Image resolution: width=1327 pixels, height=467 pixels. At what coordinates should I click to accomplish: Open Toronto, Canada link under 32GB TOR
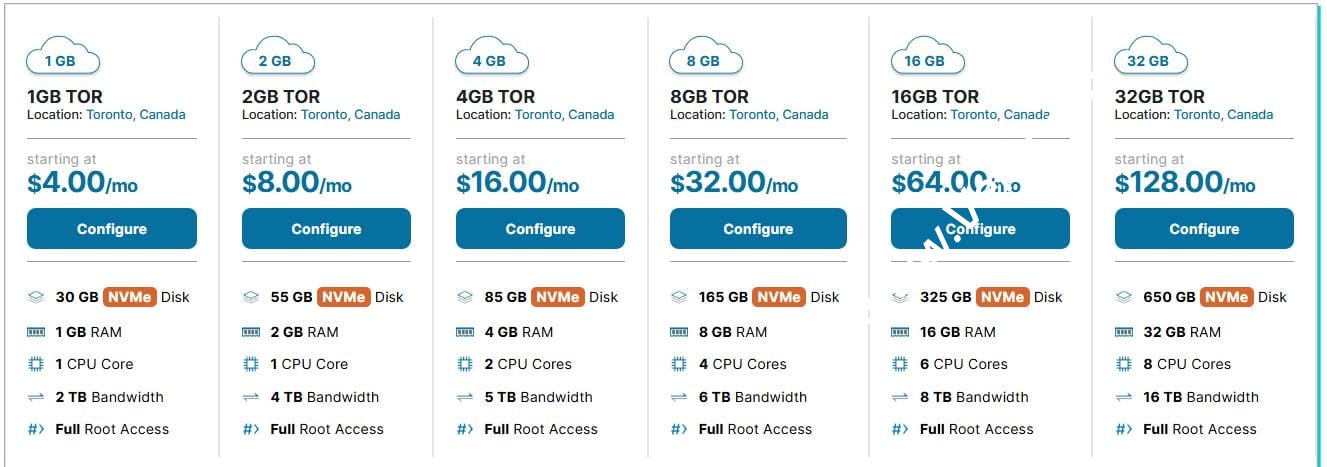1223,114
